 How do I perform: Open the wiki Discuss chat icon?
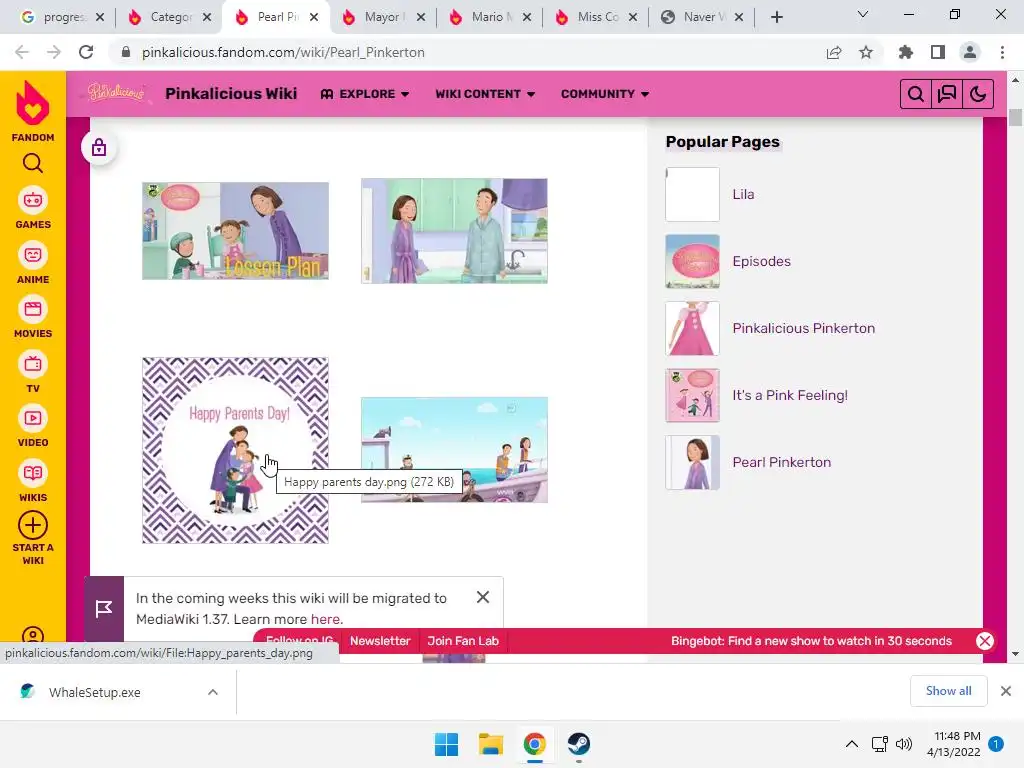pyautogui.click(x=946, y=94)
